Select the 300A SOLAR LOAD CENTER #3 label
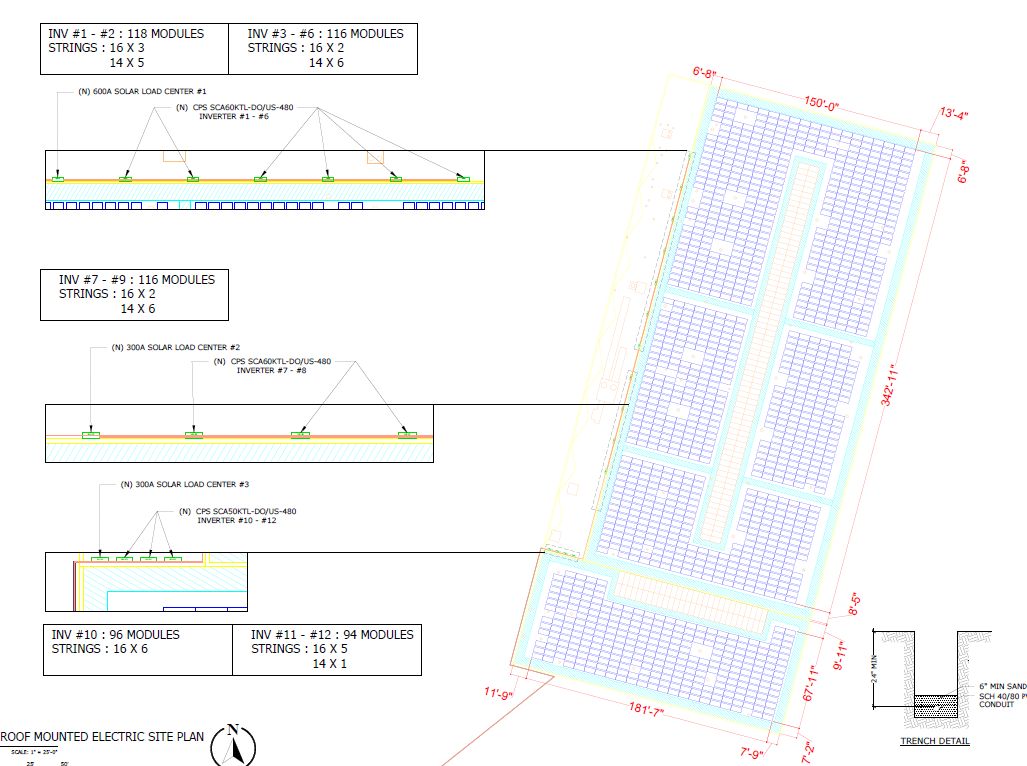 tap(184, 484)
